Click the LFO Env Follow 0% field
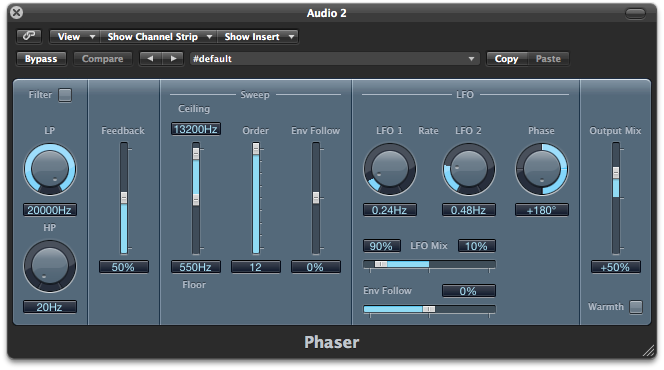Viewport: 664px width, 370px height. (469, 291)
